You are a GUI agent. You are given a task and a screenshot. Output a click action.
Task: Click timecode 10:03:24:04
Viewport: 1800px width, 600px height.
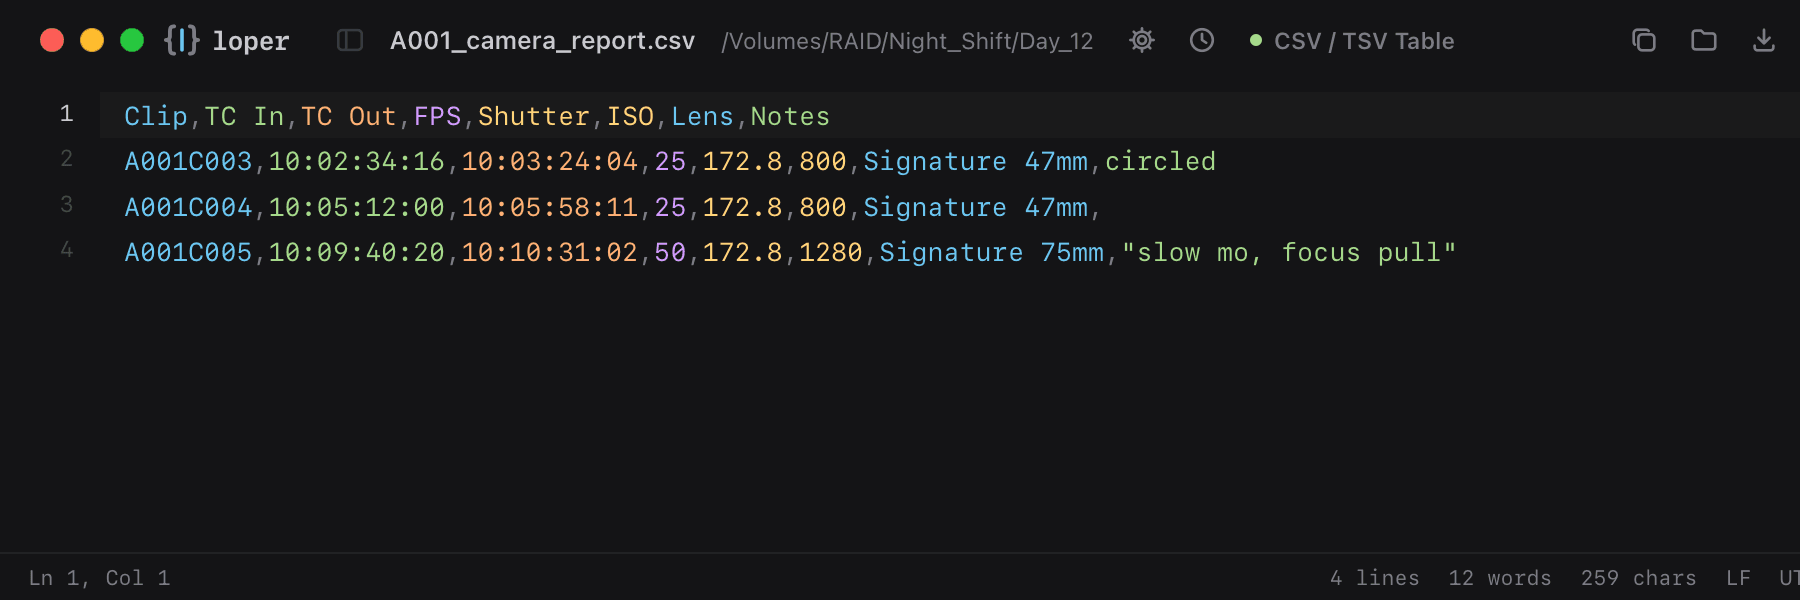pos(550,161)
